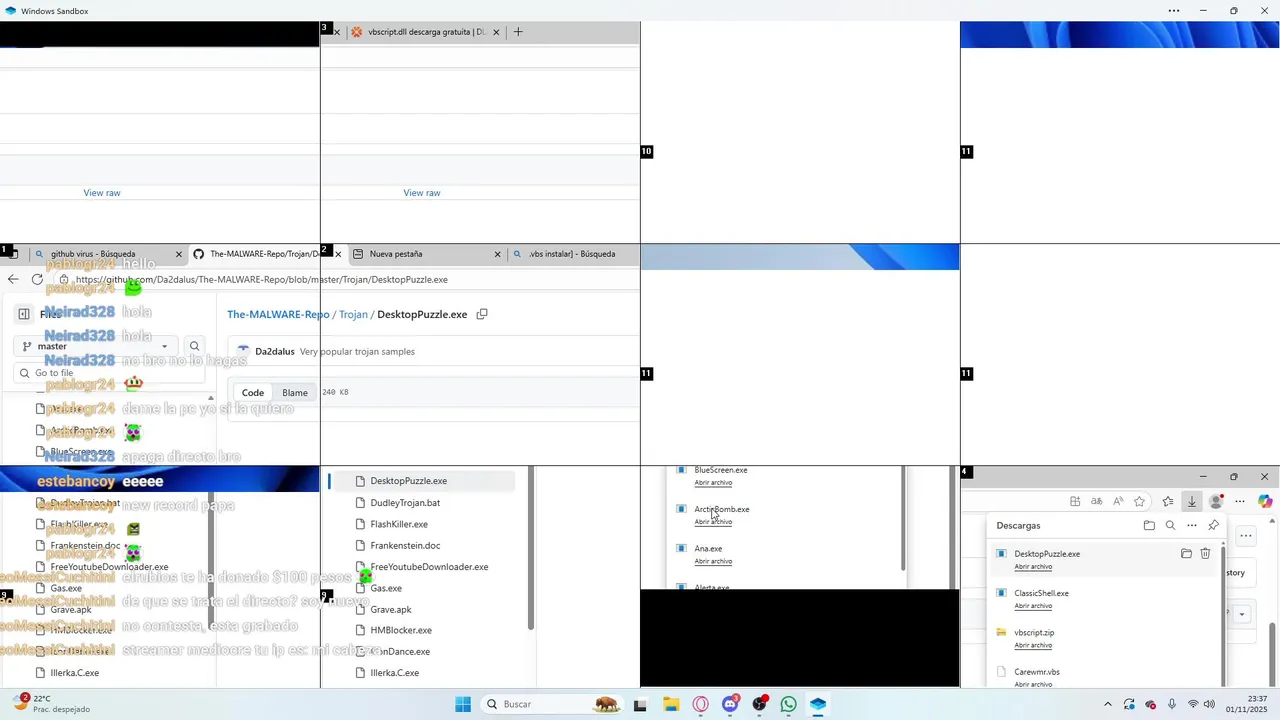Open Da2dalus author link
The height and width of the screenshot is (720, 1280).
[x=275, y=352]
